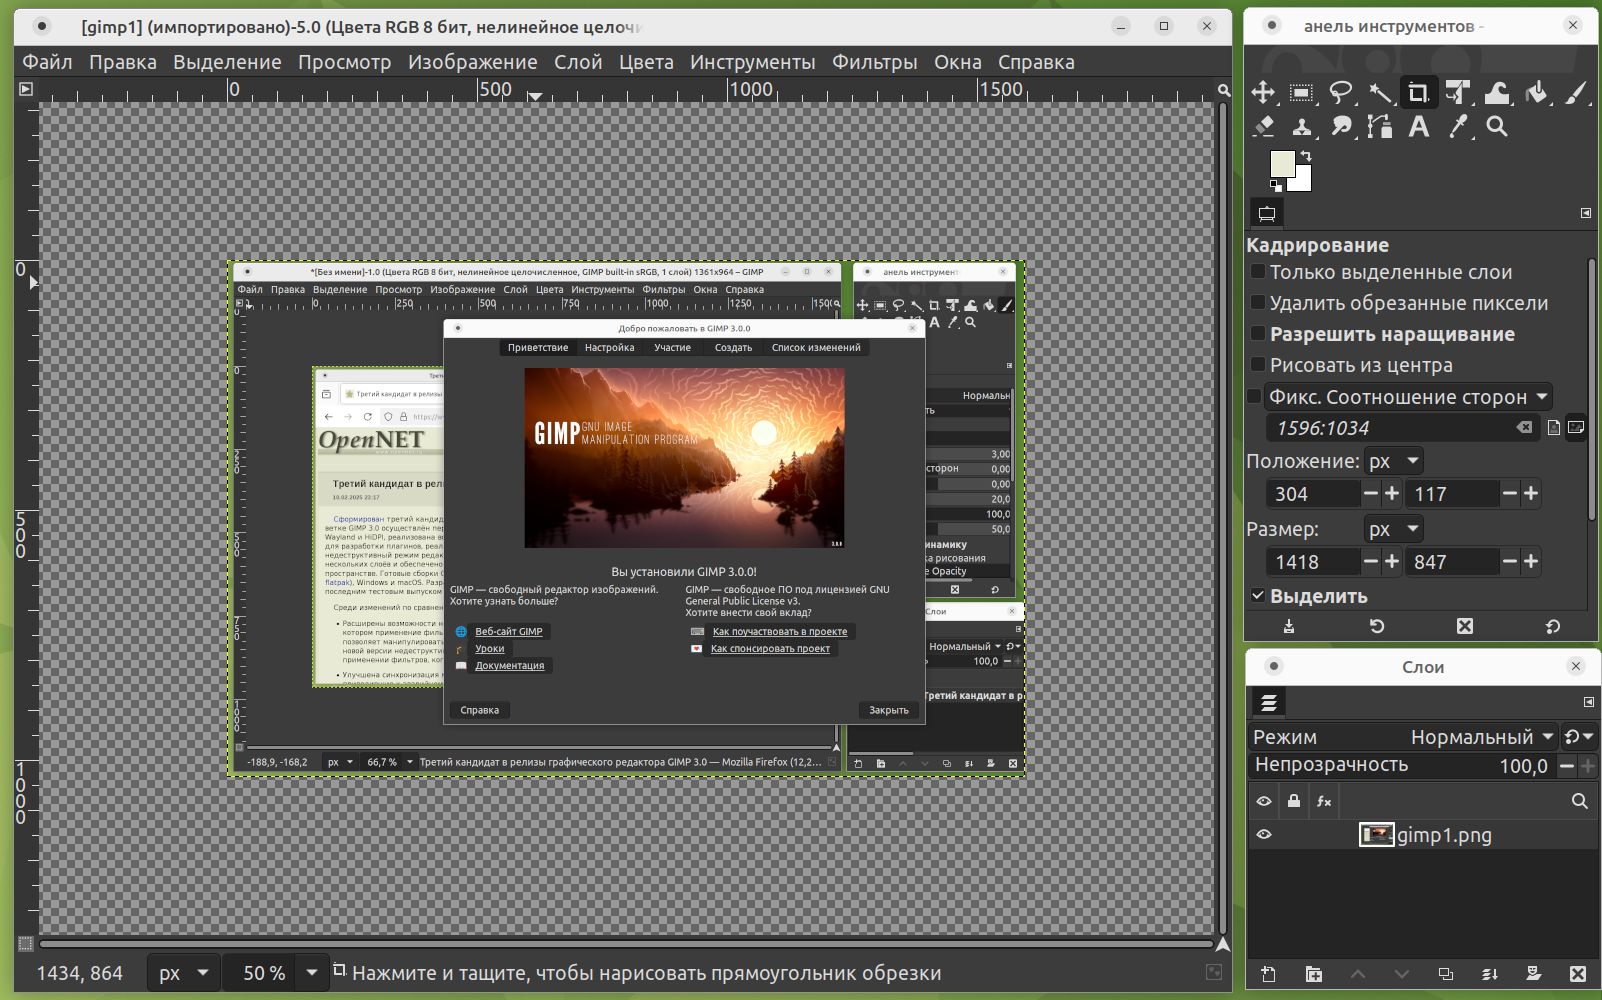Screen dimensions: 1602x1000
Task: Create a new layer in Слои panel
Action: point(1268,974)
